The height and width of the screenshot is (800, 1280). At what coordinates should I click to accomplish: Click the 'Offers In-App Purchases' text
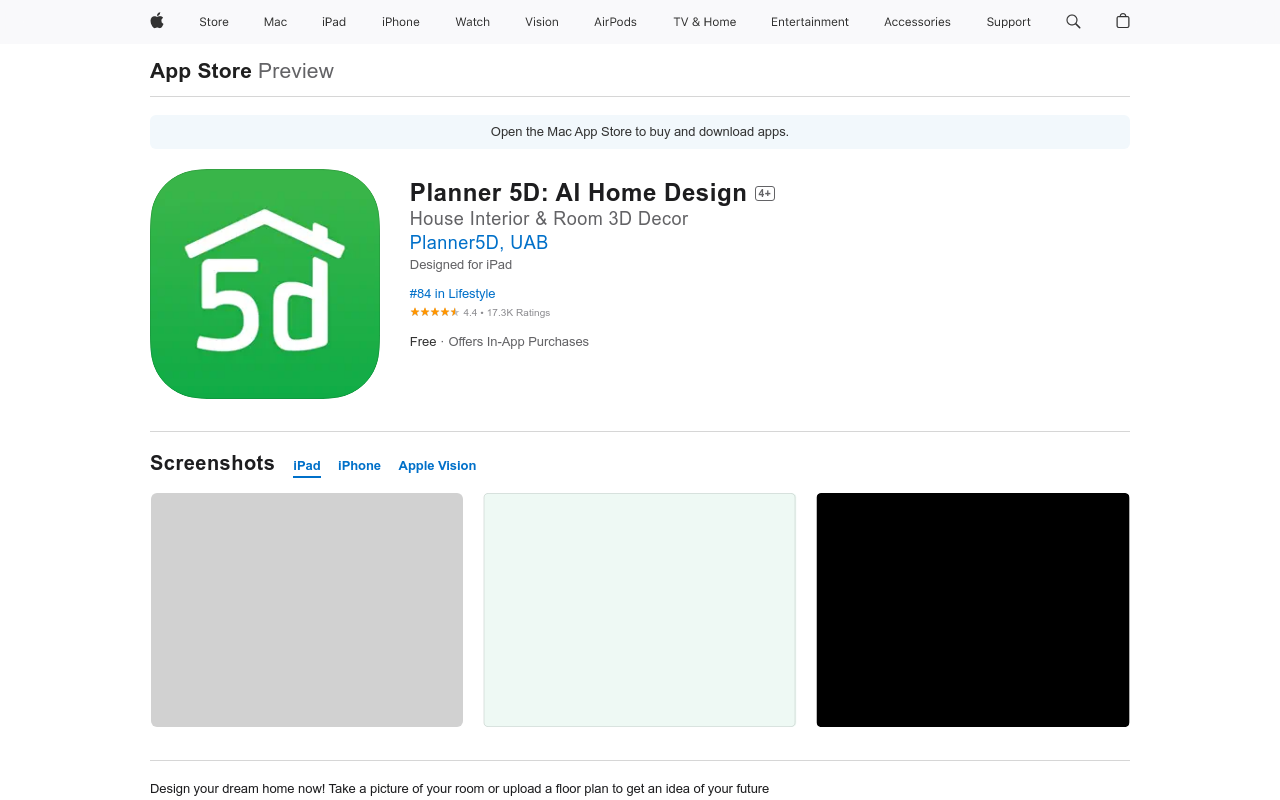519,342
